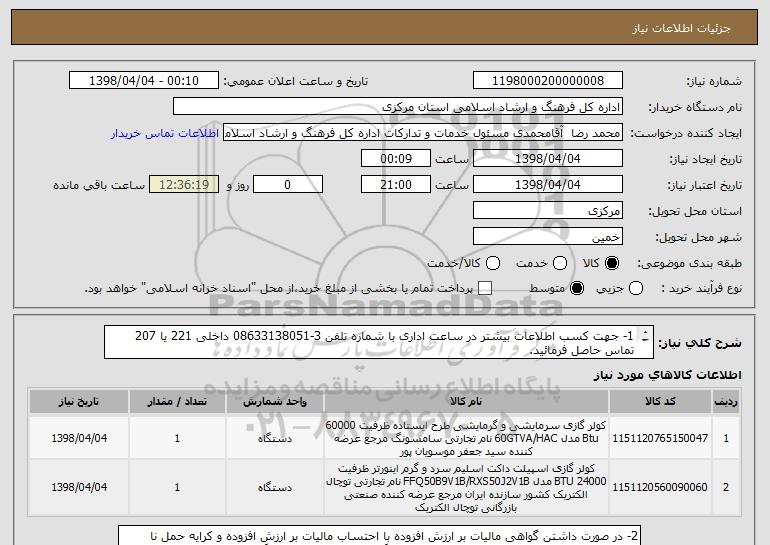
Task: Click the need date cell in row 1
Action: tap(79, 438)
